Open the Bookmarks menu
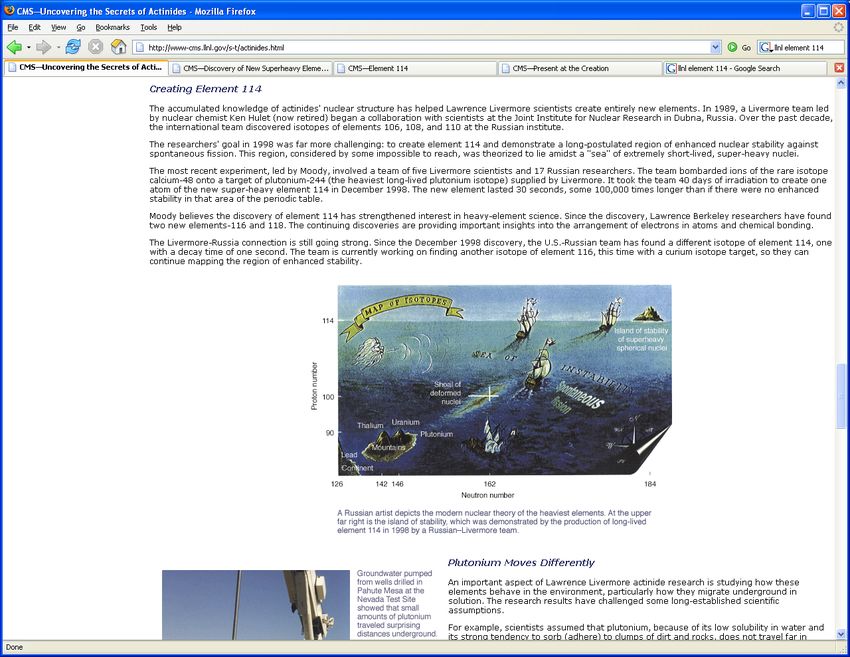 113,28
